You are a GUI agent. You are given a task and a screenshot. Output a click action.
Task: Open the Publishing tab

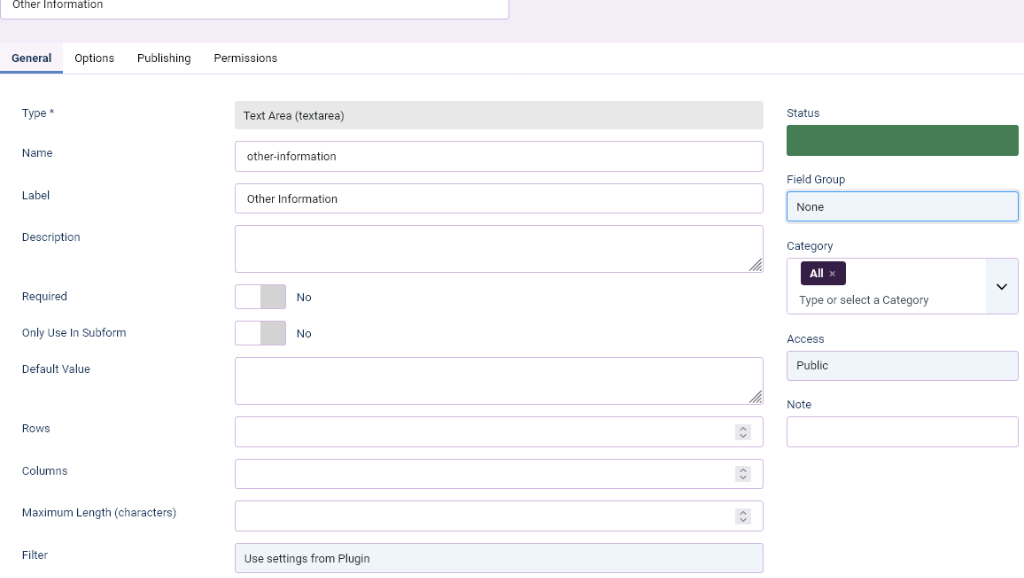(164, 58)
